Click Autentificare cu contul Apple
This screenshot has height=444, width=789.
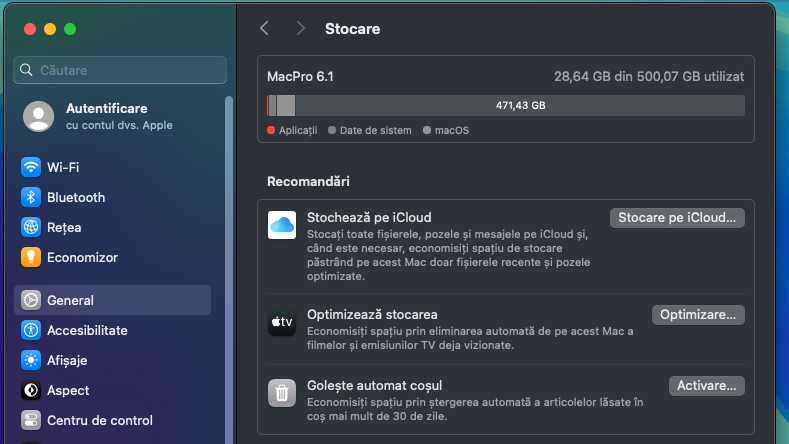pos(119,116)
